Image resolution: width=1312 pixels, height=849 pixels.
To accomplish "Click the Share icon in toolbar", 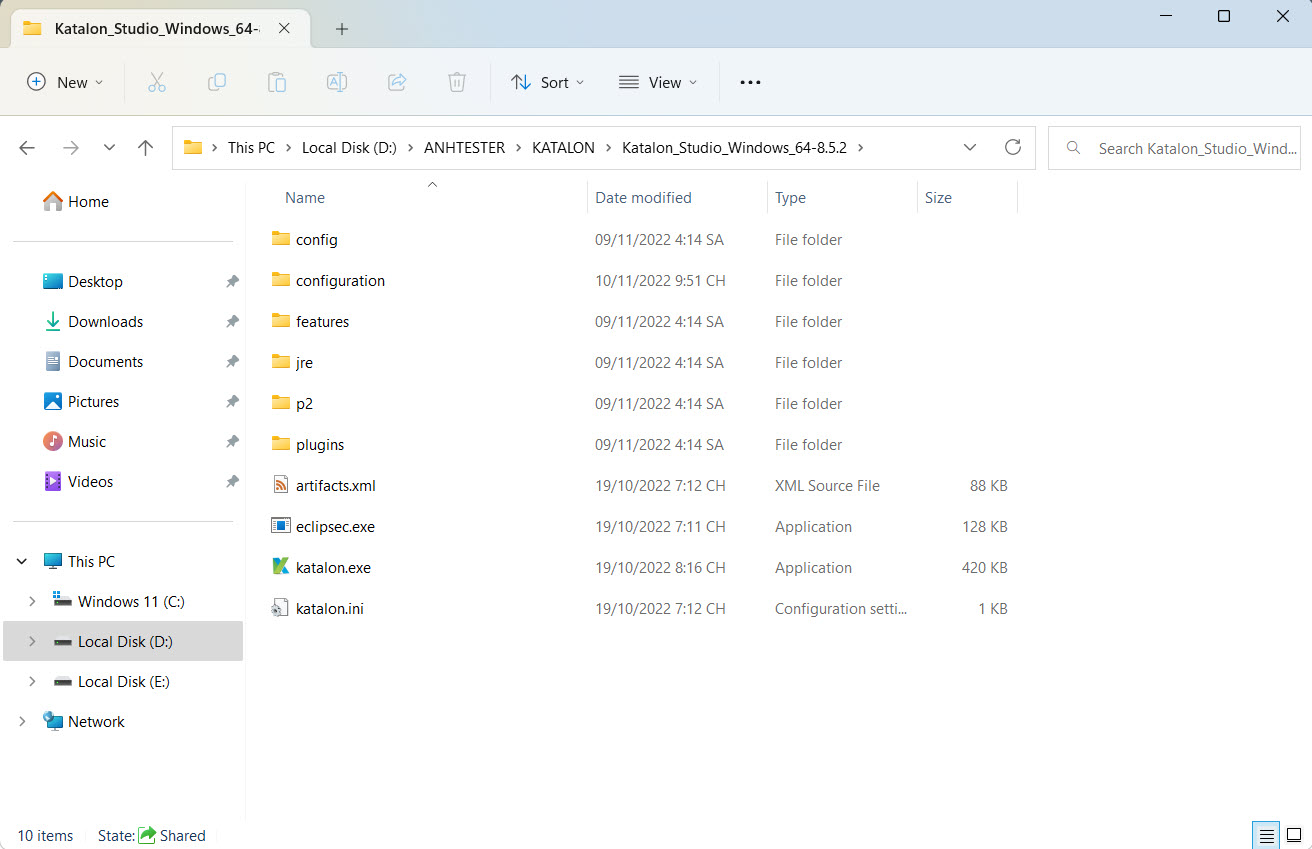I will (397, 82).
